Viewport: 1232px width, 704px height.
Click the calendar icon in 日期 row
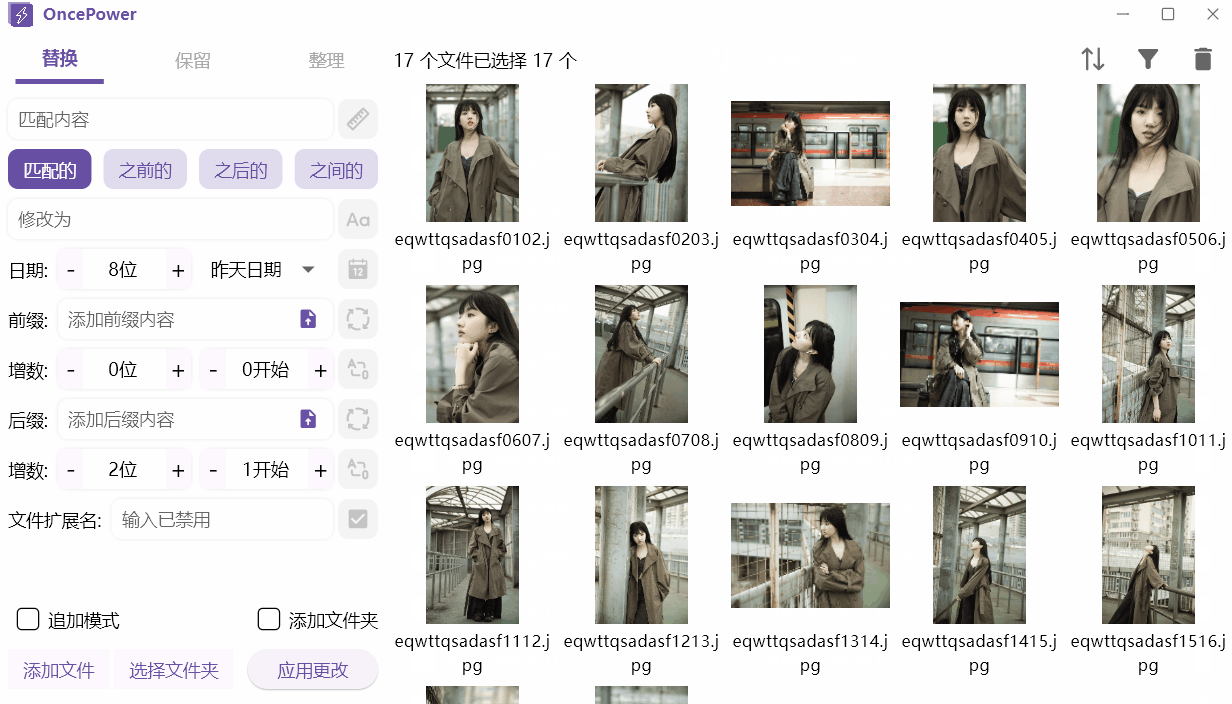point(357,270)
